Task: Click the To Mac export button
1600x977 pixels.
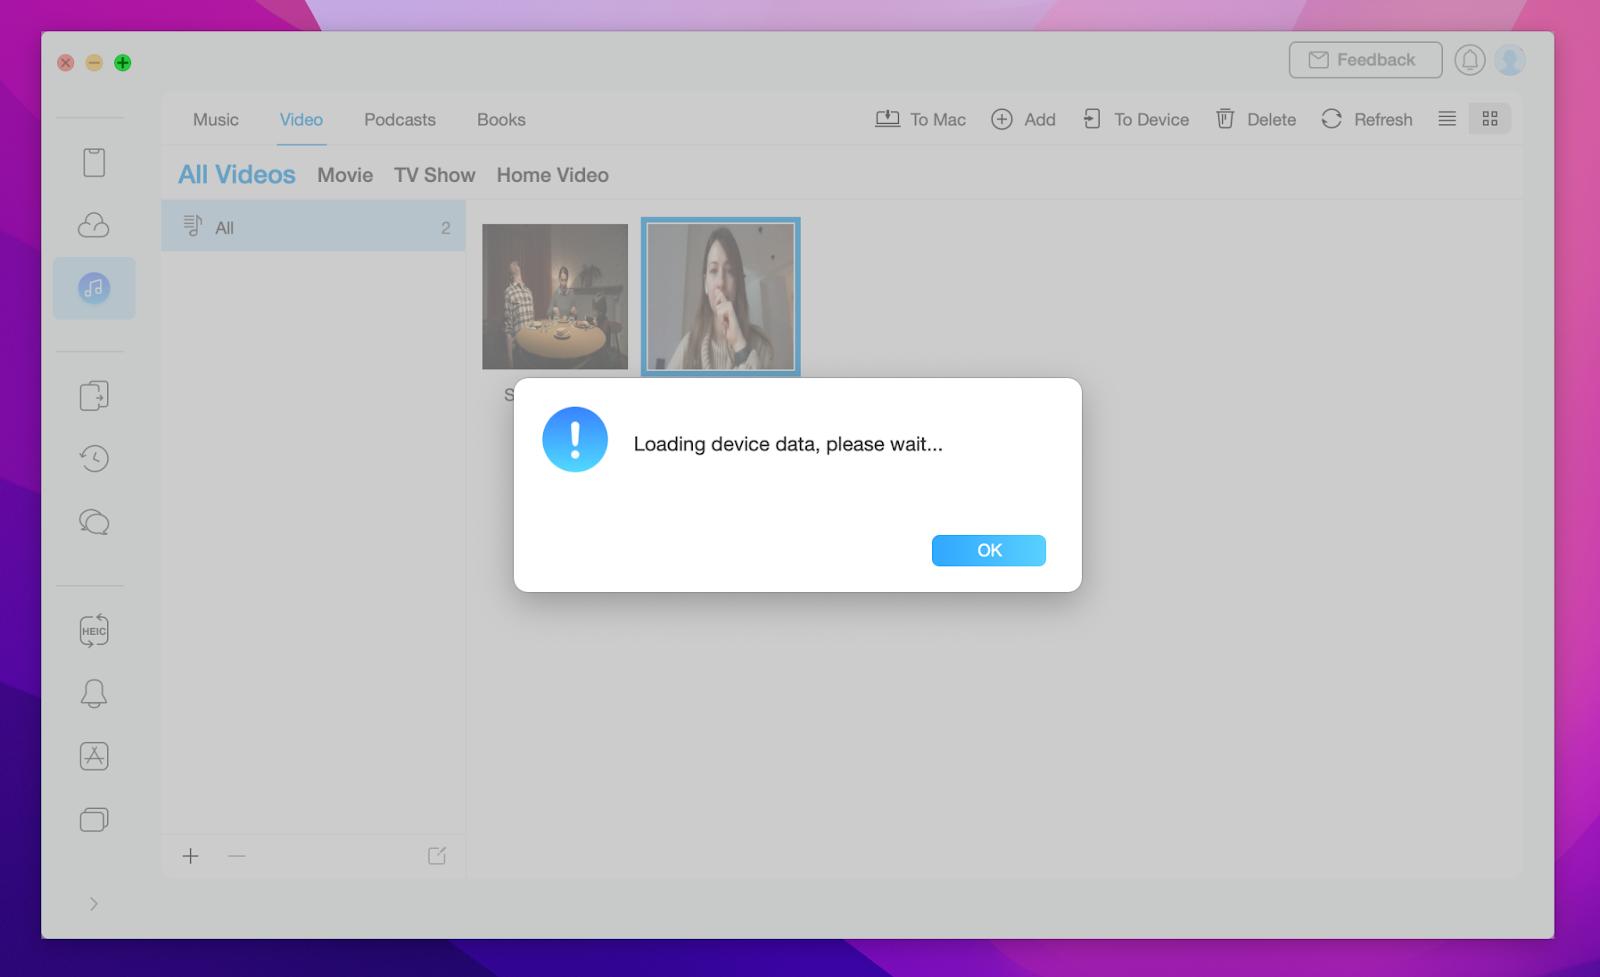Action: click(920, 120)
